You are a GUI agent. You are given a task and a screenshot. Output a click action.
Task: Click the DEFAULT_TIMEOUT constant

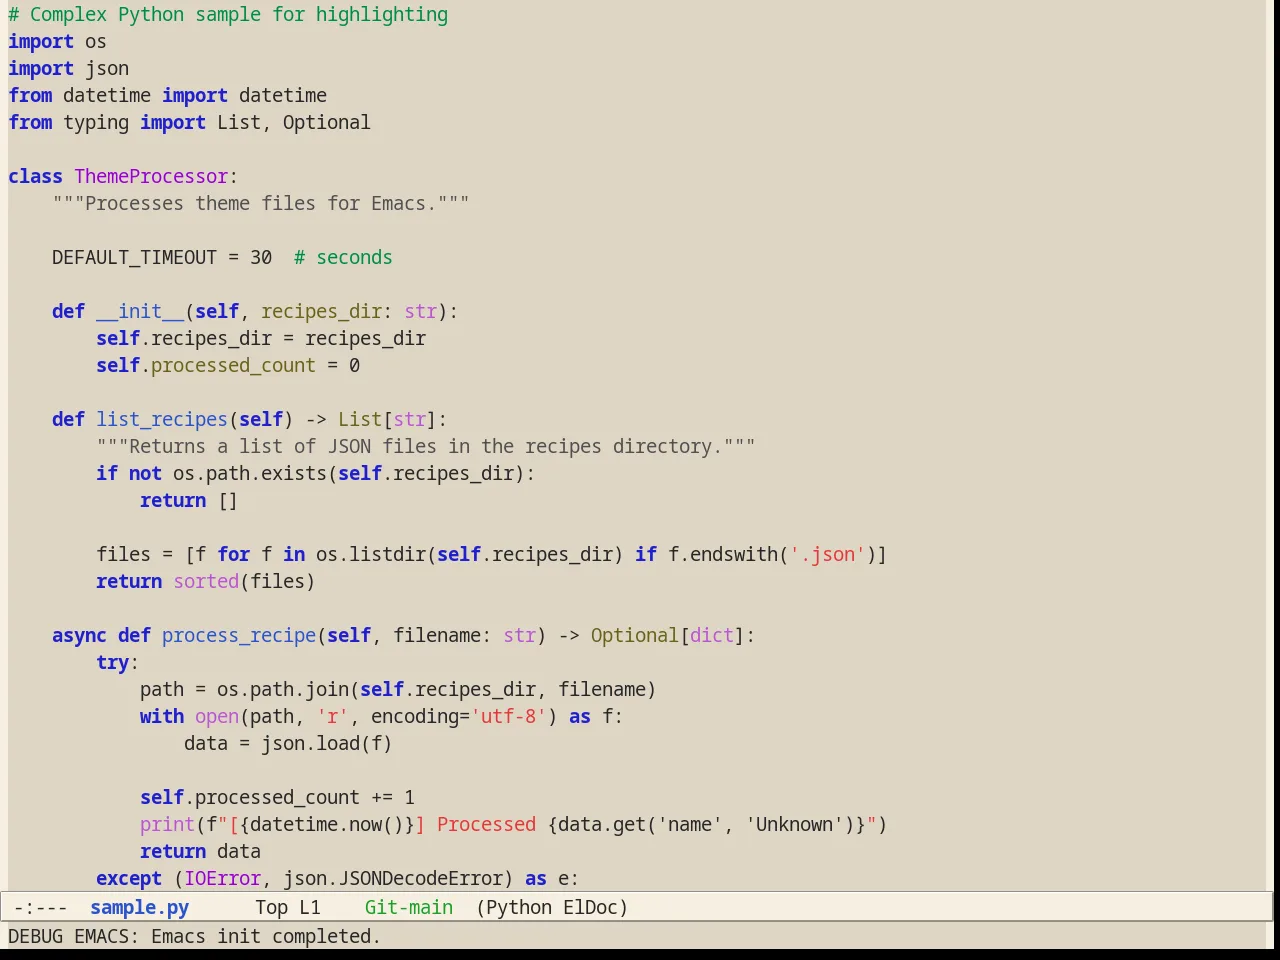pos(134,257)
